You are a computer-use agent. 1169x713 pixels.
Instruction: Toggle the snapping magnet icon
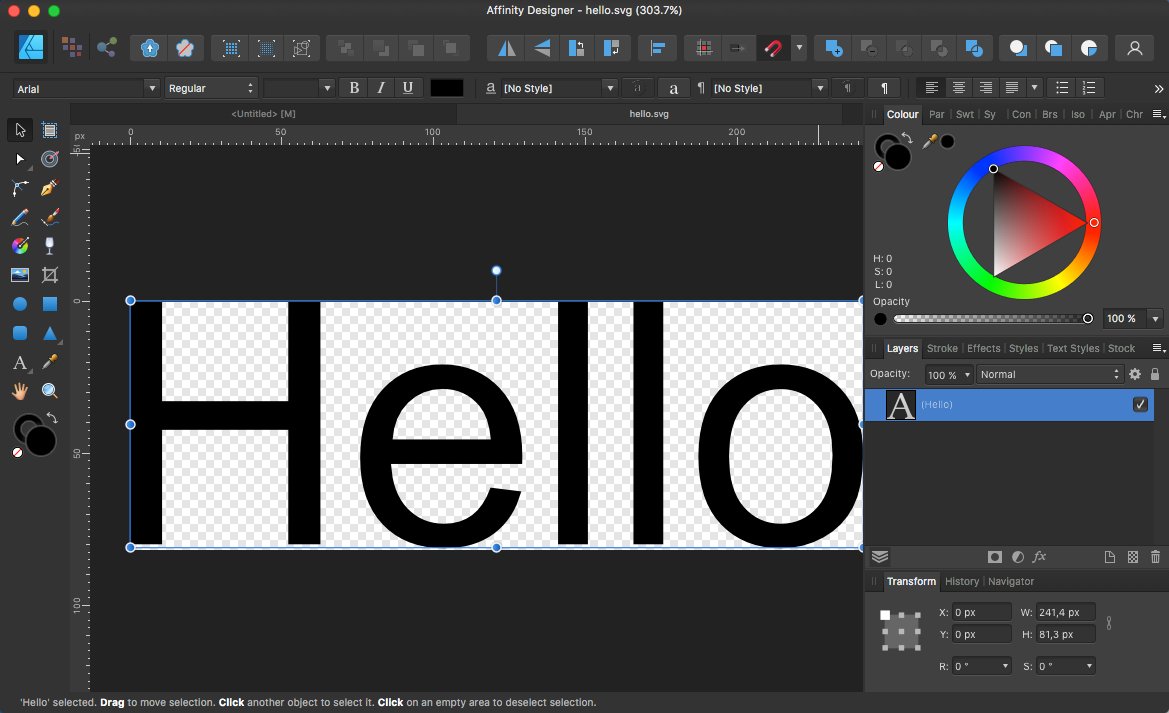coord(773,47)
